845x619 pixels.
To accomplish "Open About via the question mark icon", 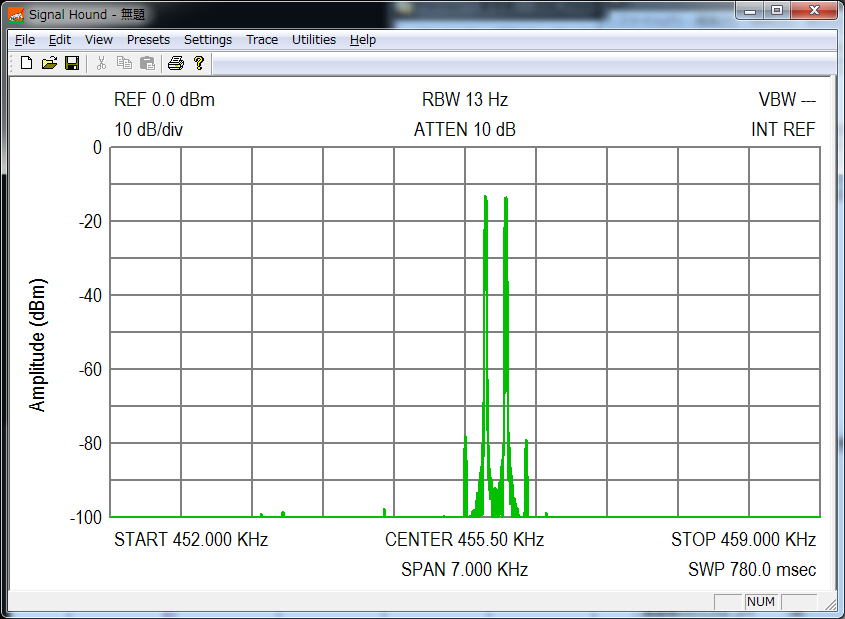I will tap(199, 63).
